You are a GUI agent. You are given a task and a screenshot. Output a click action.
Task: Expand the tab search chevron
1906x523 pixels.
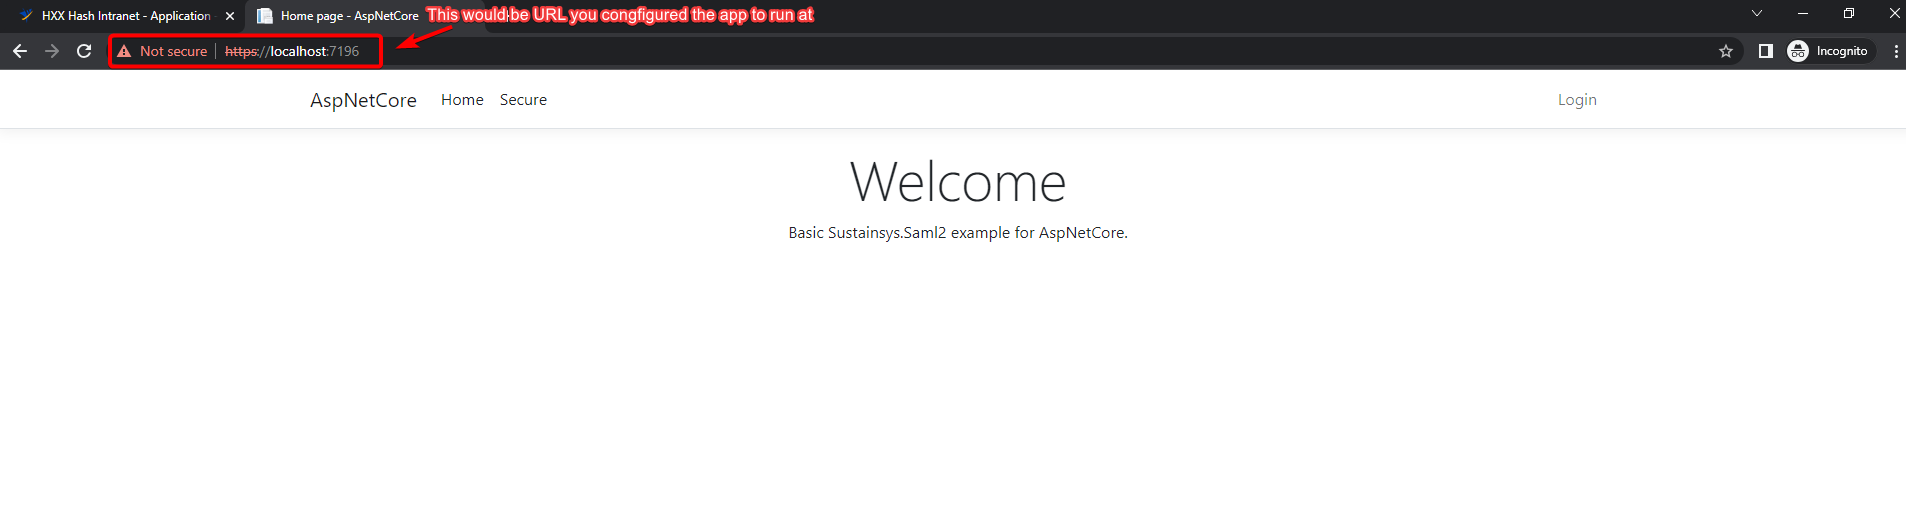[1757, 14]
